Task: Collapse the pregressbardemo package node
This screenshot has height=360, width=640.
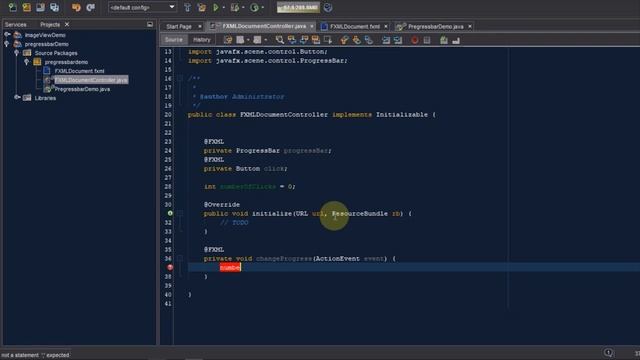Action: click(27, 62)
